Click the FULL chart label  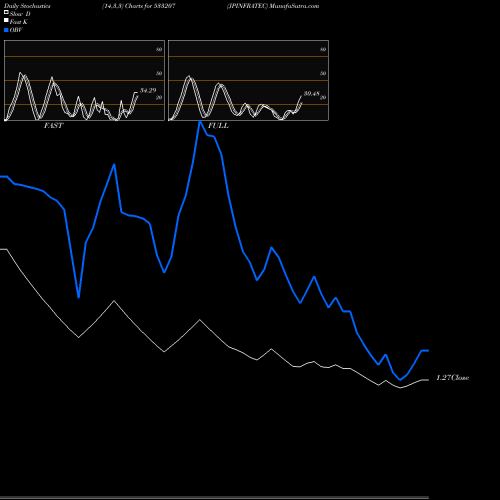coord(218,126)
